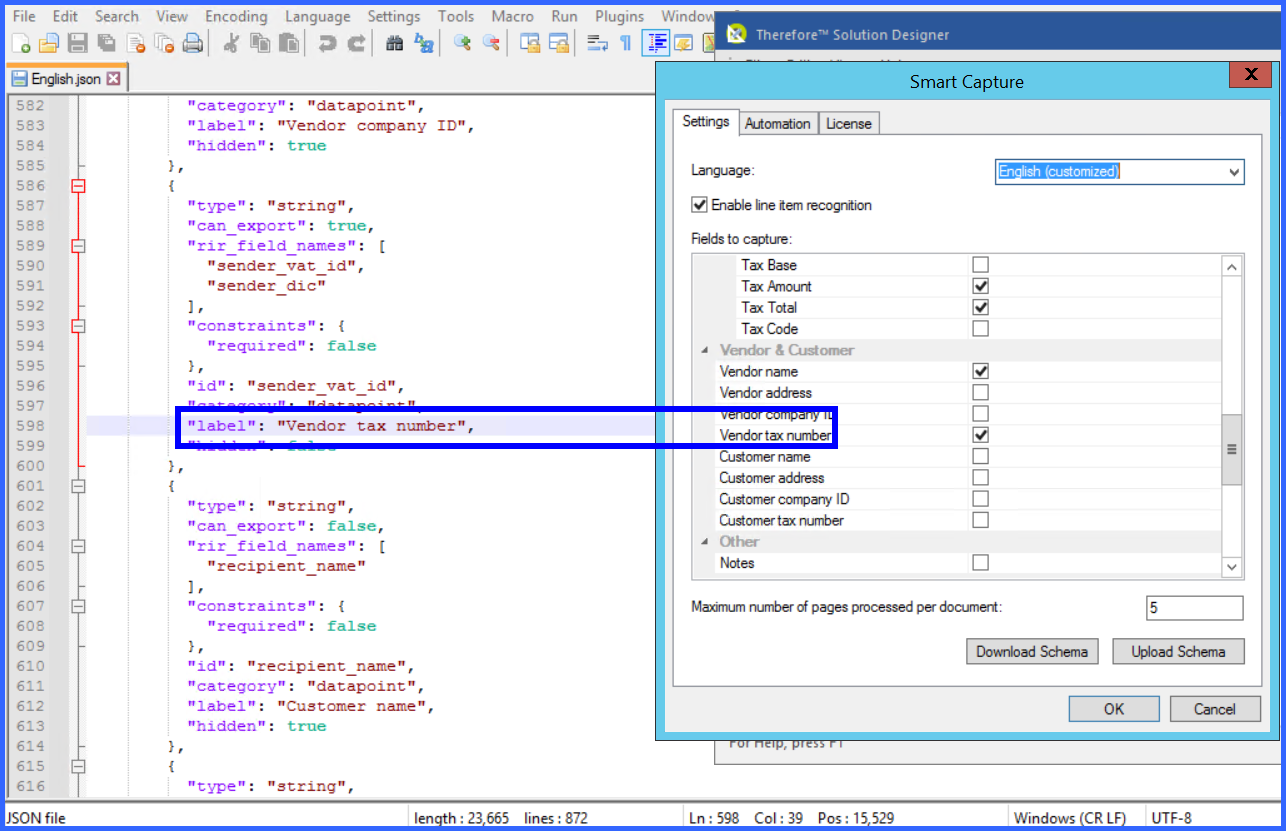Viewport: 1286px width, 831px height.
Task: Disable Vendor tax number capture
Action: pyautogui.click(x=980, y=435)
